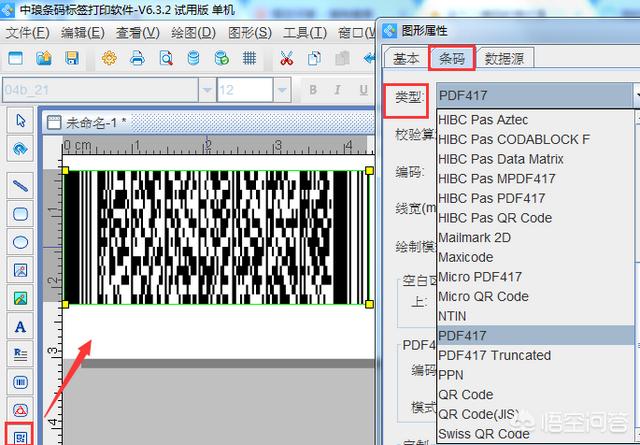This screenshot has height=445, width=640.
Task: Open document settings gear icon
Action: pos(109,58)
